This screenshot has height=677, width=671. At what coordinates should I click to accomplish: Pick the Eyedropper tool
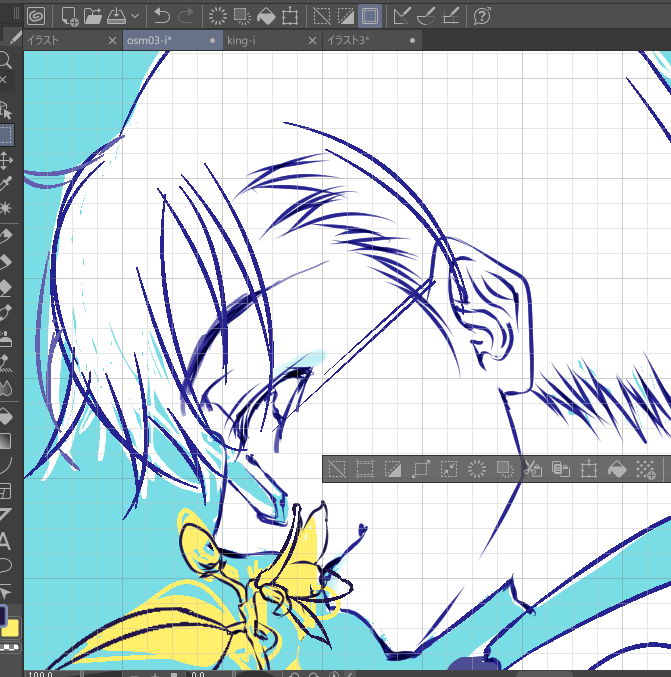point(5,184)
